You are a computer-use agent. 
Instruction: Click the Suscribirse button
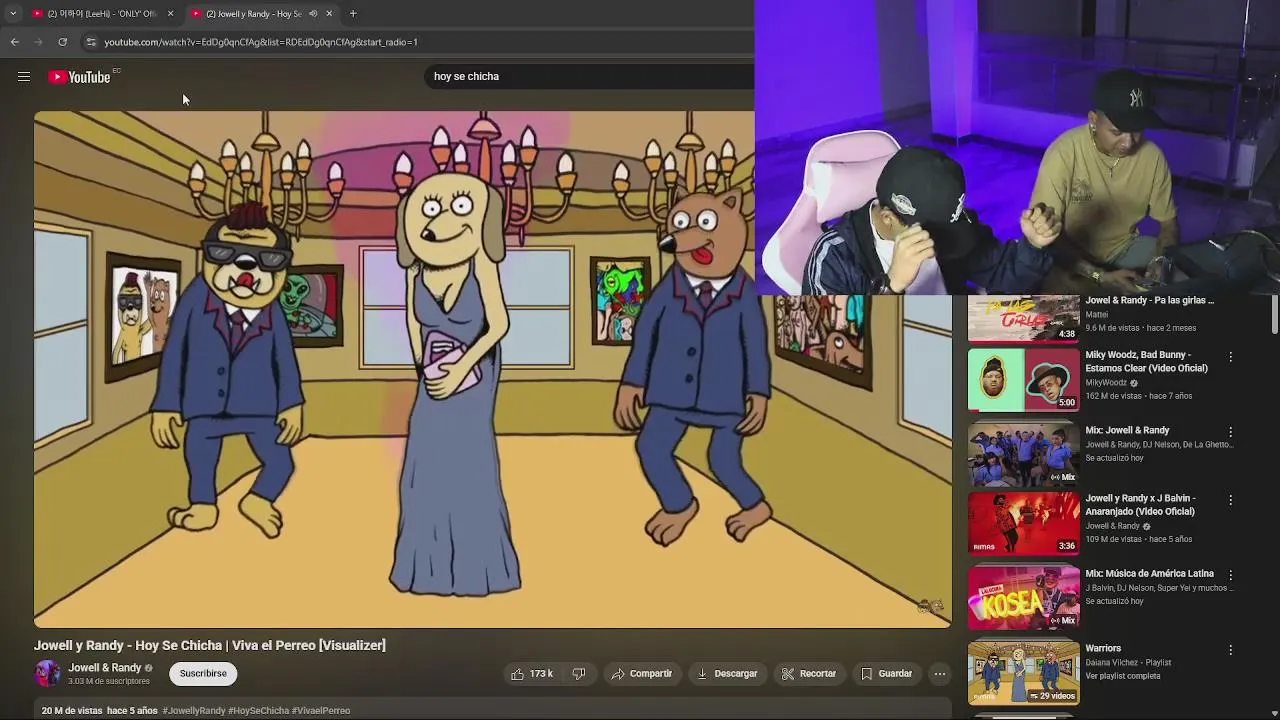[x=203, y=673]
